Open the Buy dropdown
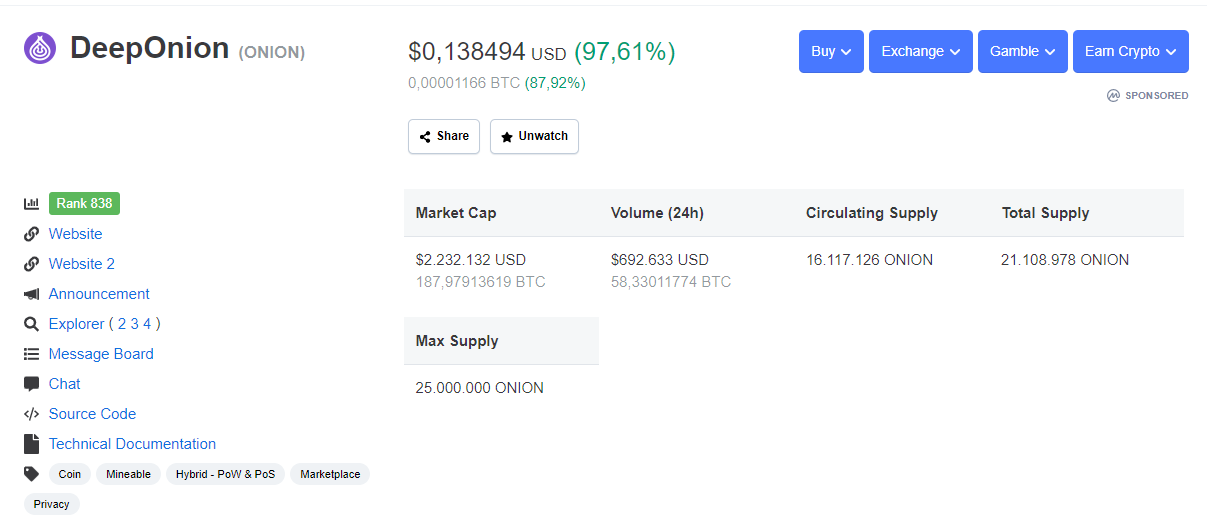Viewport: 1207px width, 525px height. click(831, 51)
